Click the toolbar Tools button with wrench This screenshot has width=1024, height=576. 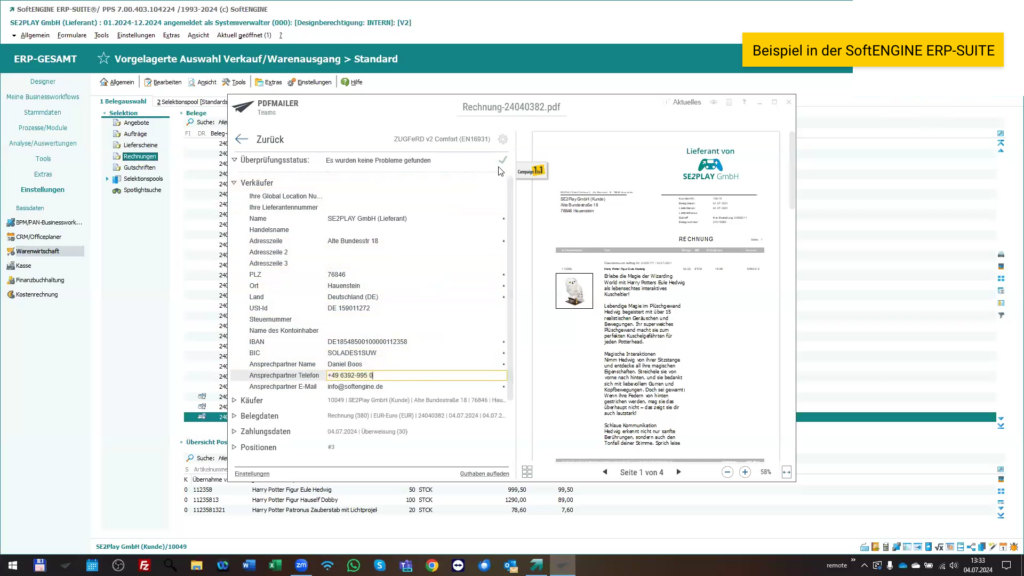(x=234, y=82)
